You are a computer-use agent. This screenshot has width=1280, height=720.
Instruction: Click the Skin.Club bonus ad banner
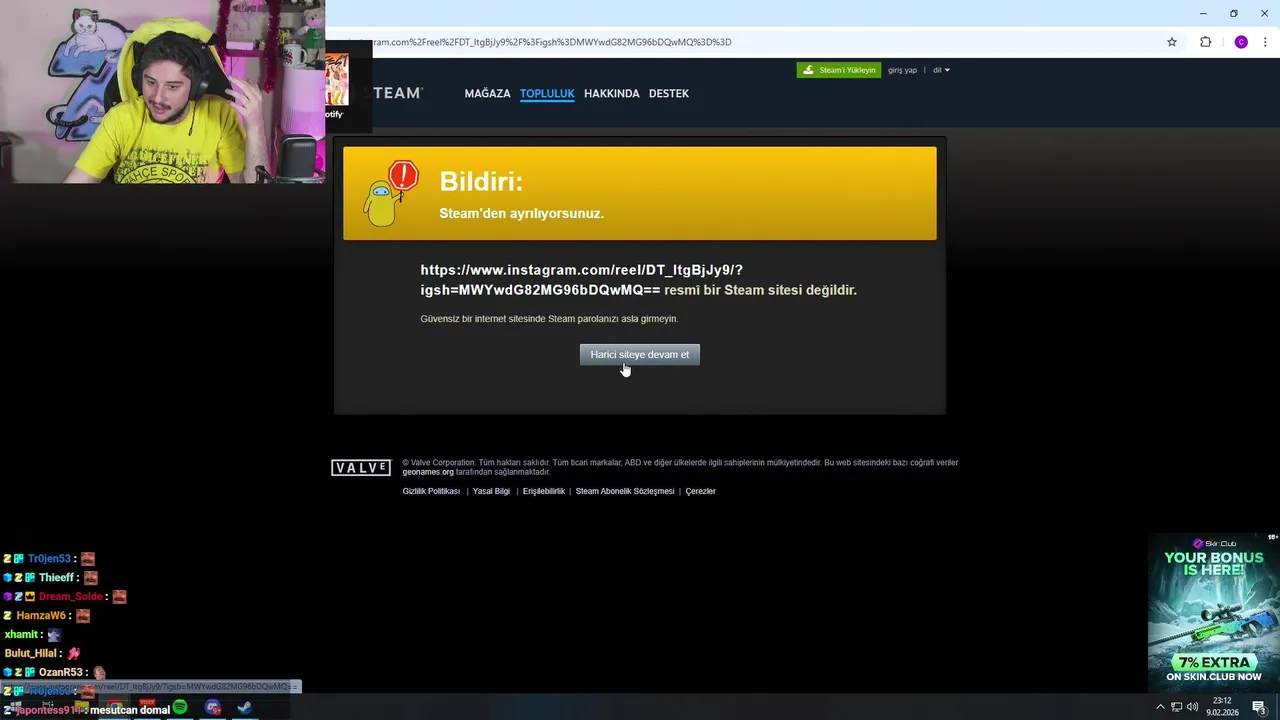(x=1214, y=612)
